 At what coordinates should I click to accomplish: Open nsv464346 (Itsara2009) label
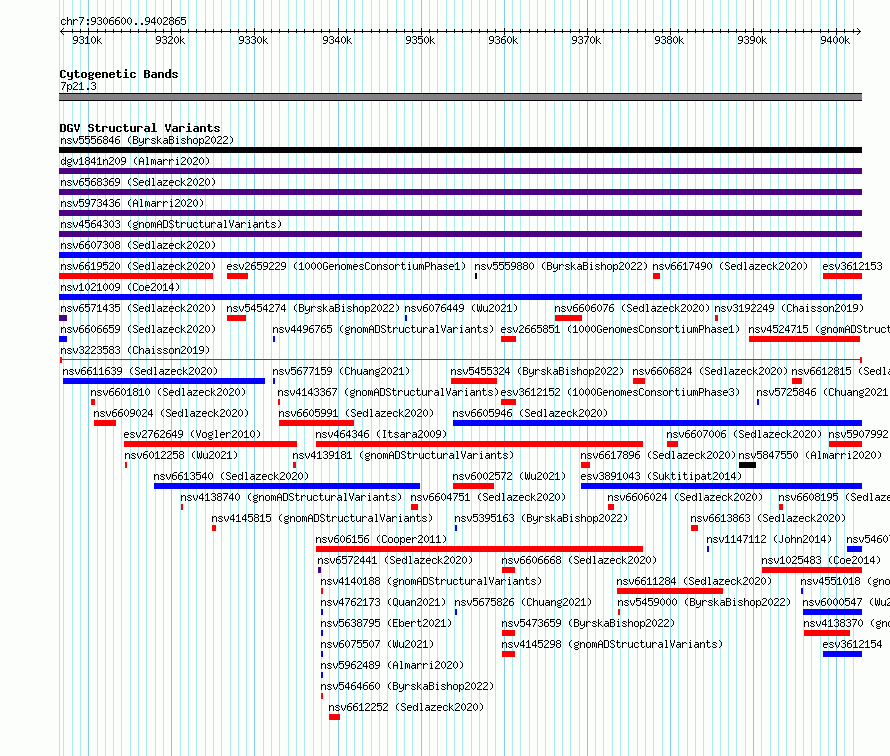point(381,434)
